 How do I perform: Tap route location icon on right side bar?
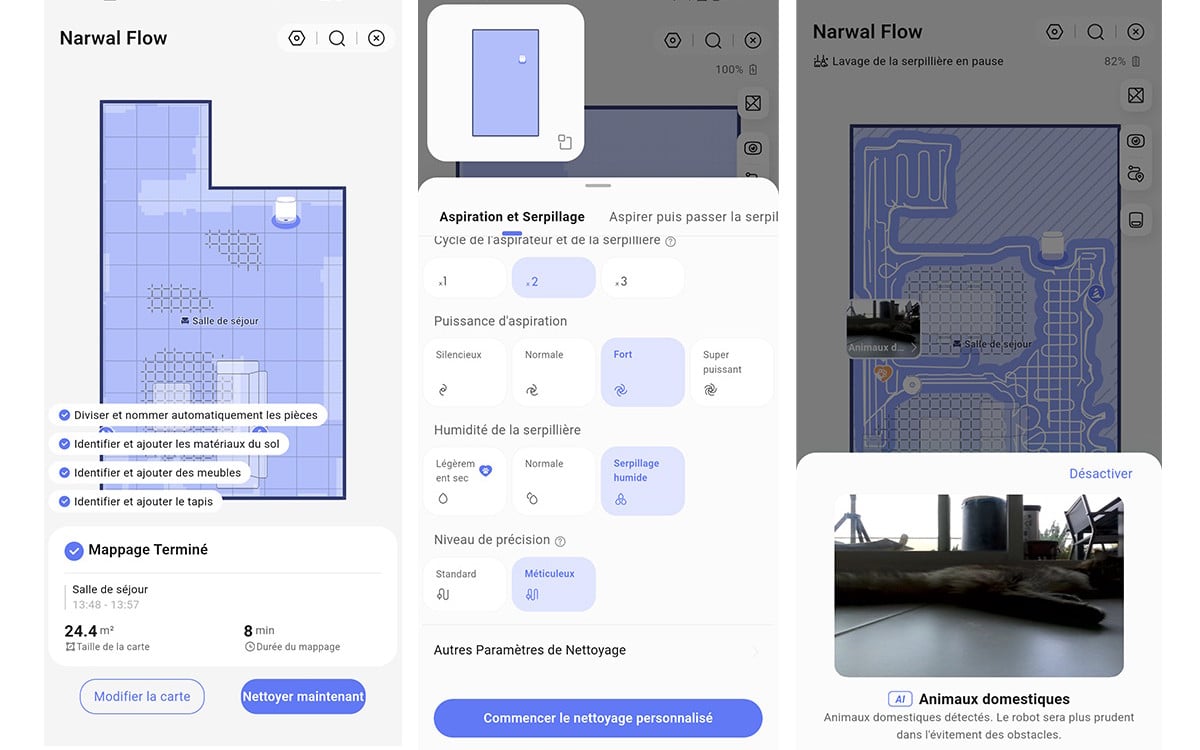point(1136,174)
